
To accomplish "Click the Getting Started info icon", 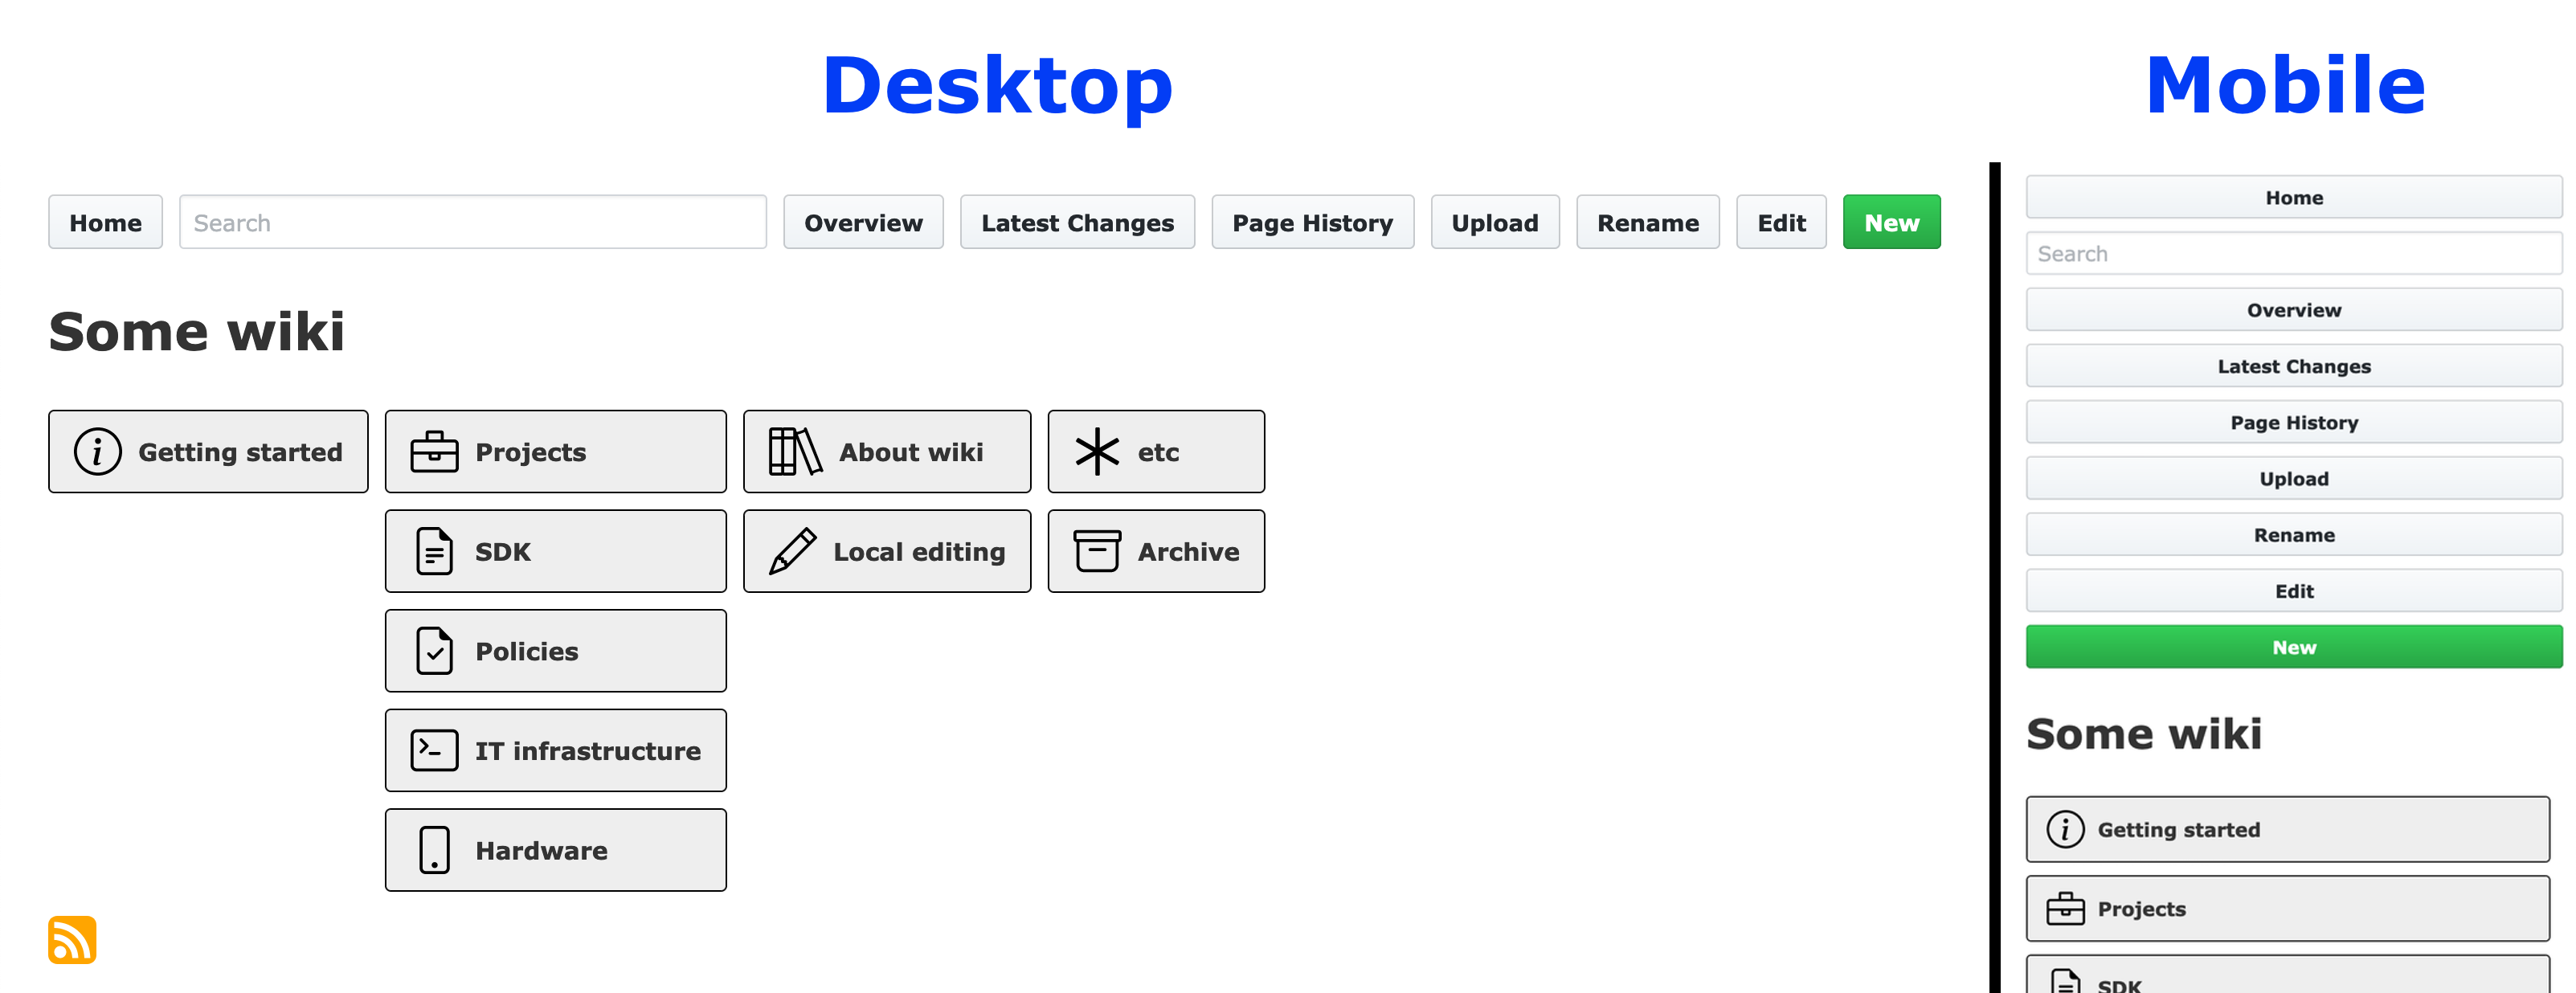I will click(97, 452).
